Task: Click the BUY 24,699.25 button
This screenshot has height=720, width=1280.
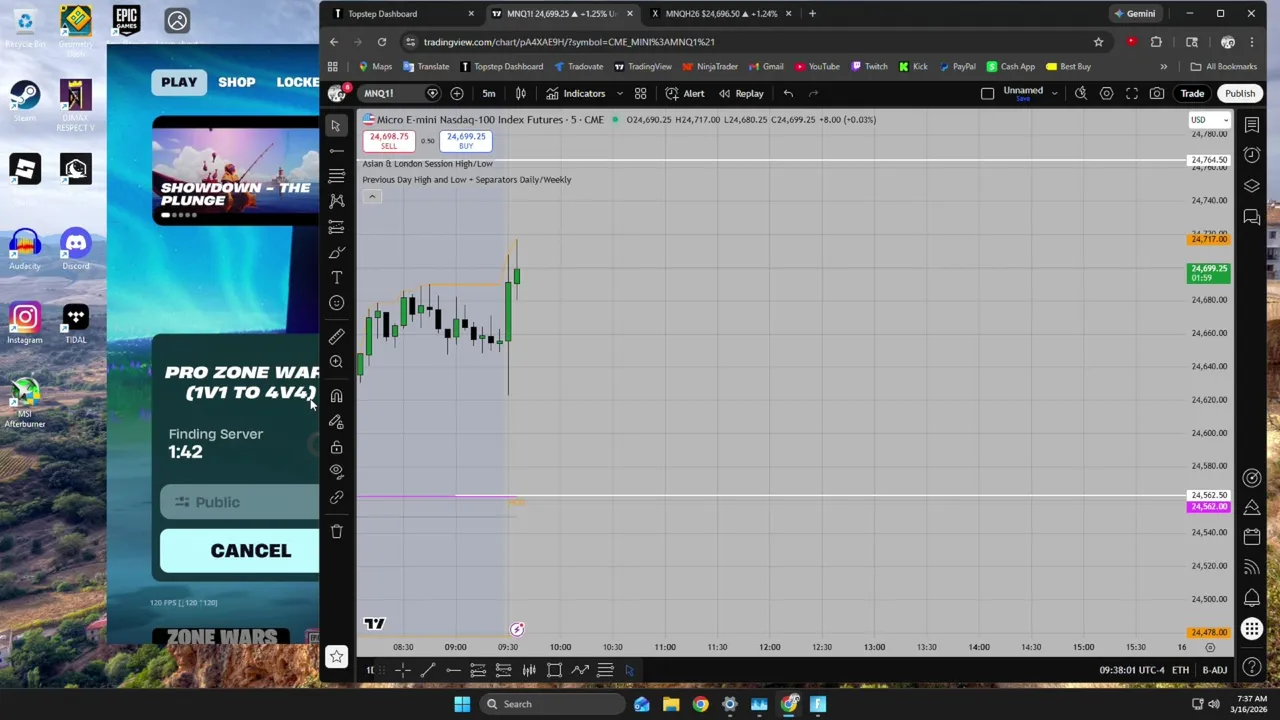Action: coord(466,141)
